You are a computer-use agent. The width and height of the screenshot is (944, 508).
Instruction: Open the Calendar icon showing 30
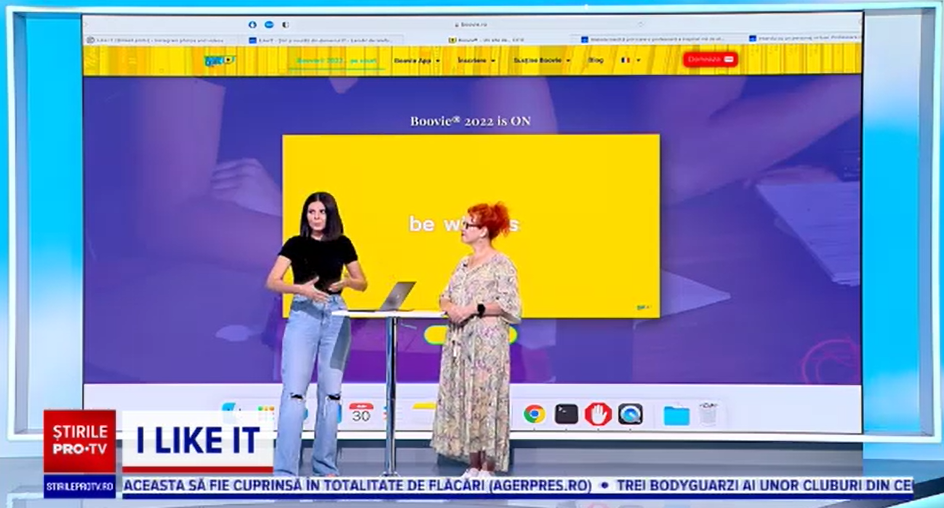[361, 413]
